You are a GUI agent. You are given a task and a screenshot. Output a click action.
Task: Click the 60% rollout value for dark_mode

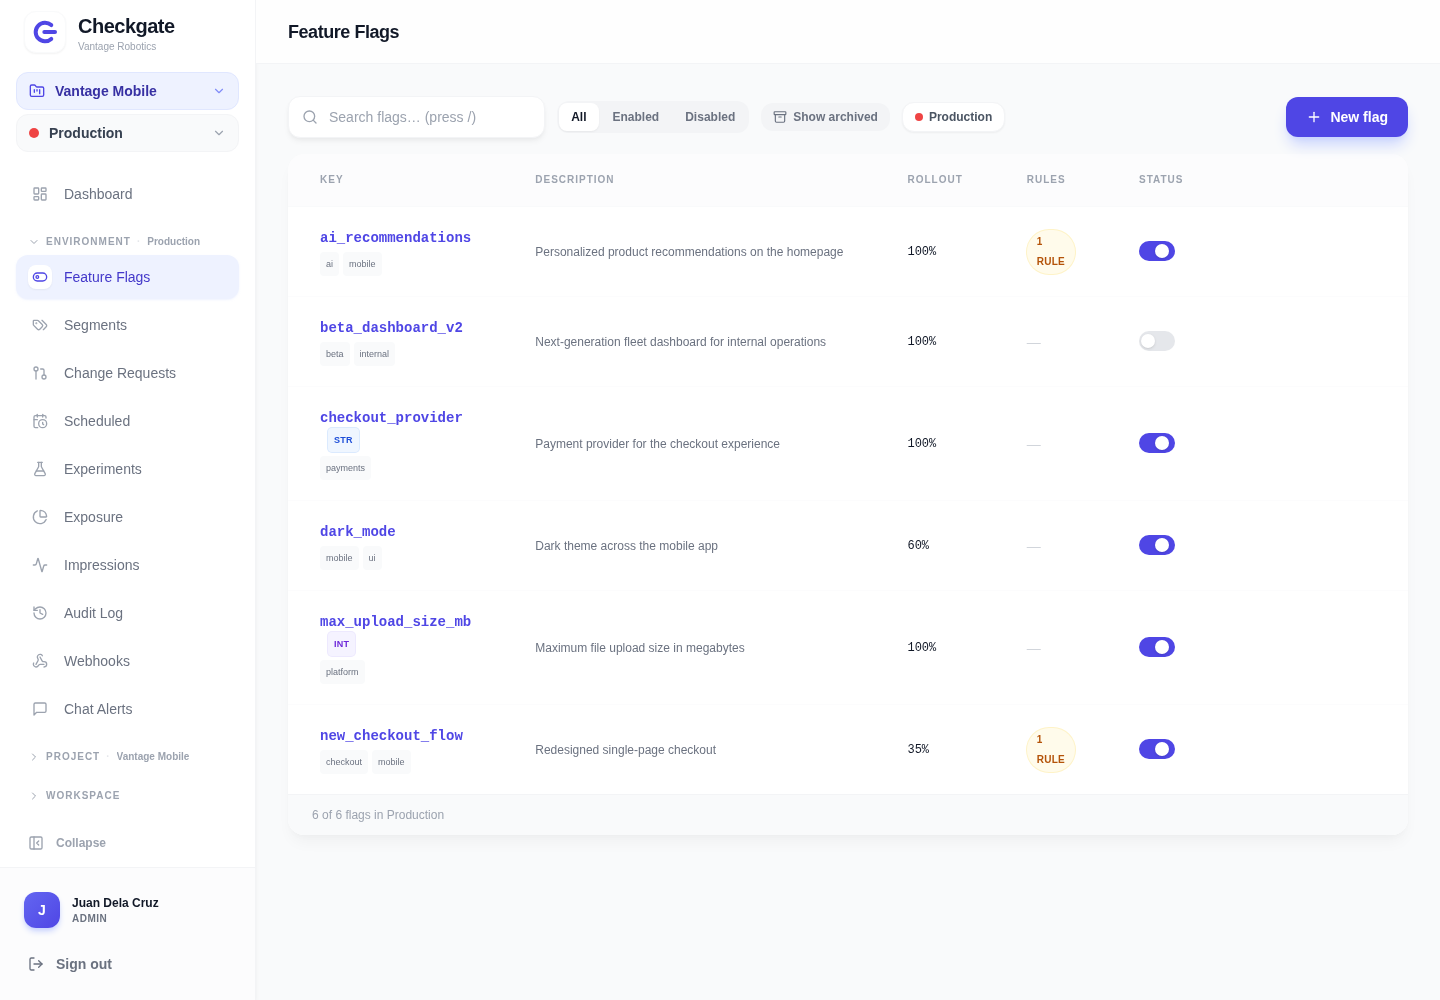(918, 545)
